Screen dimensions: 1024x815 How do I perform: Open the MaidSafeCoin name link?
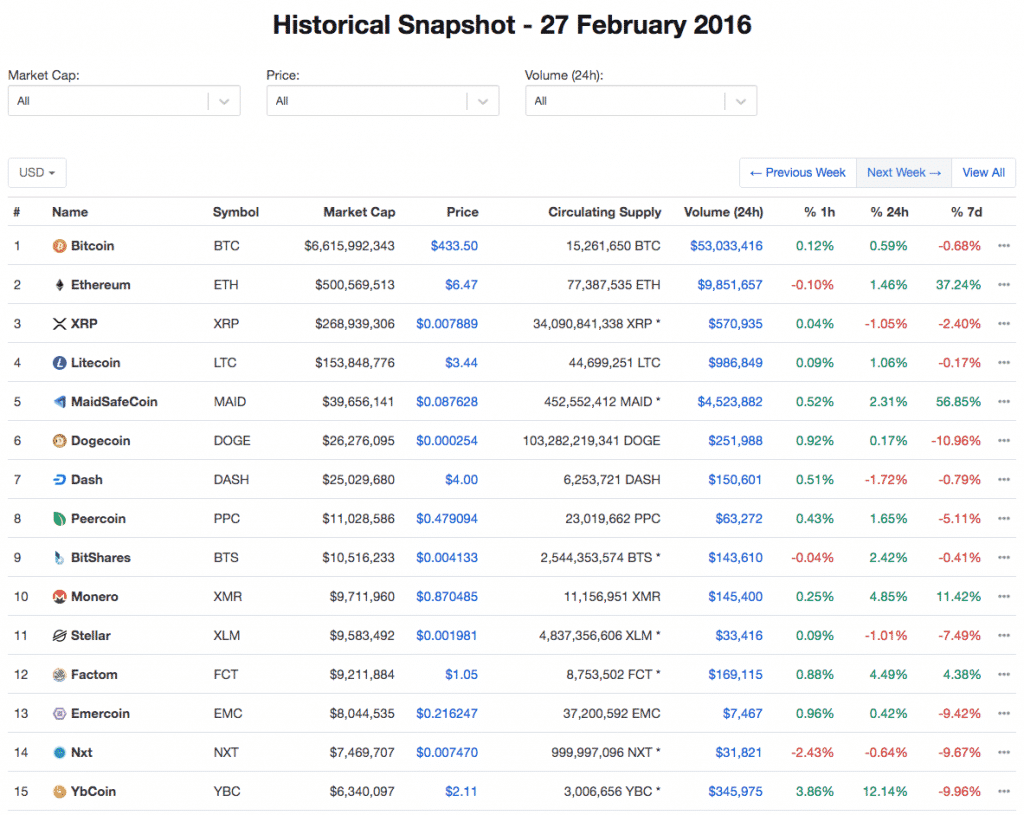[x=114, y=402]
